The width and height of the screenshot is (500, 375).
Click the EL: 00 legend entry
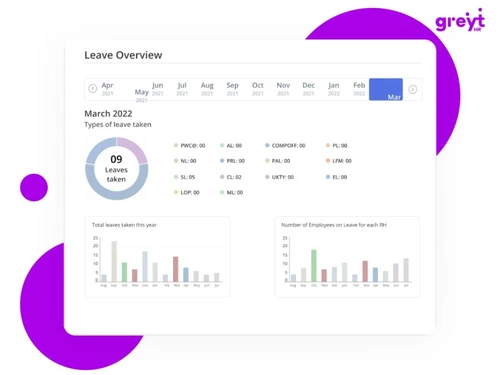(336, 177)
